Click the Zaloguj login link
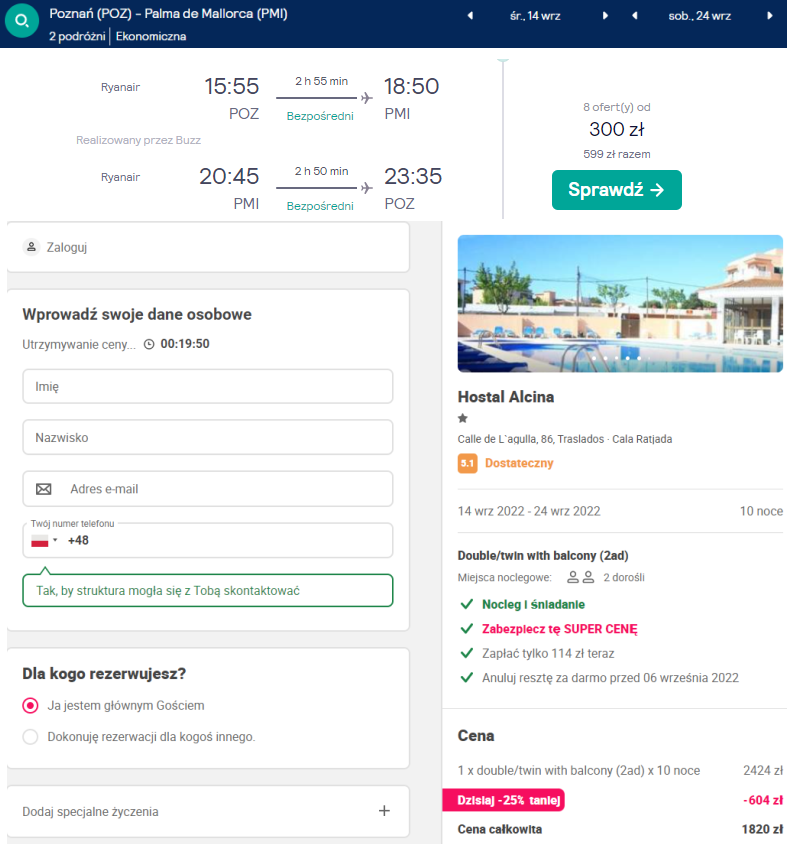Screen dimensions: 787x844 tap(67, 247)
